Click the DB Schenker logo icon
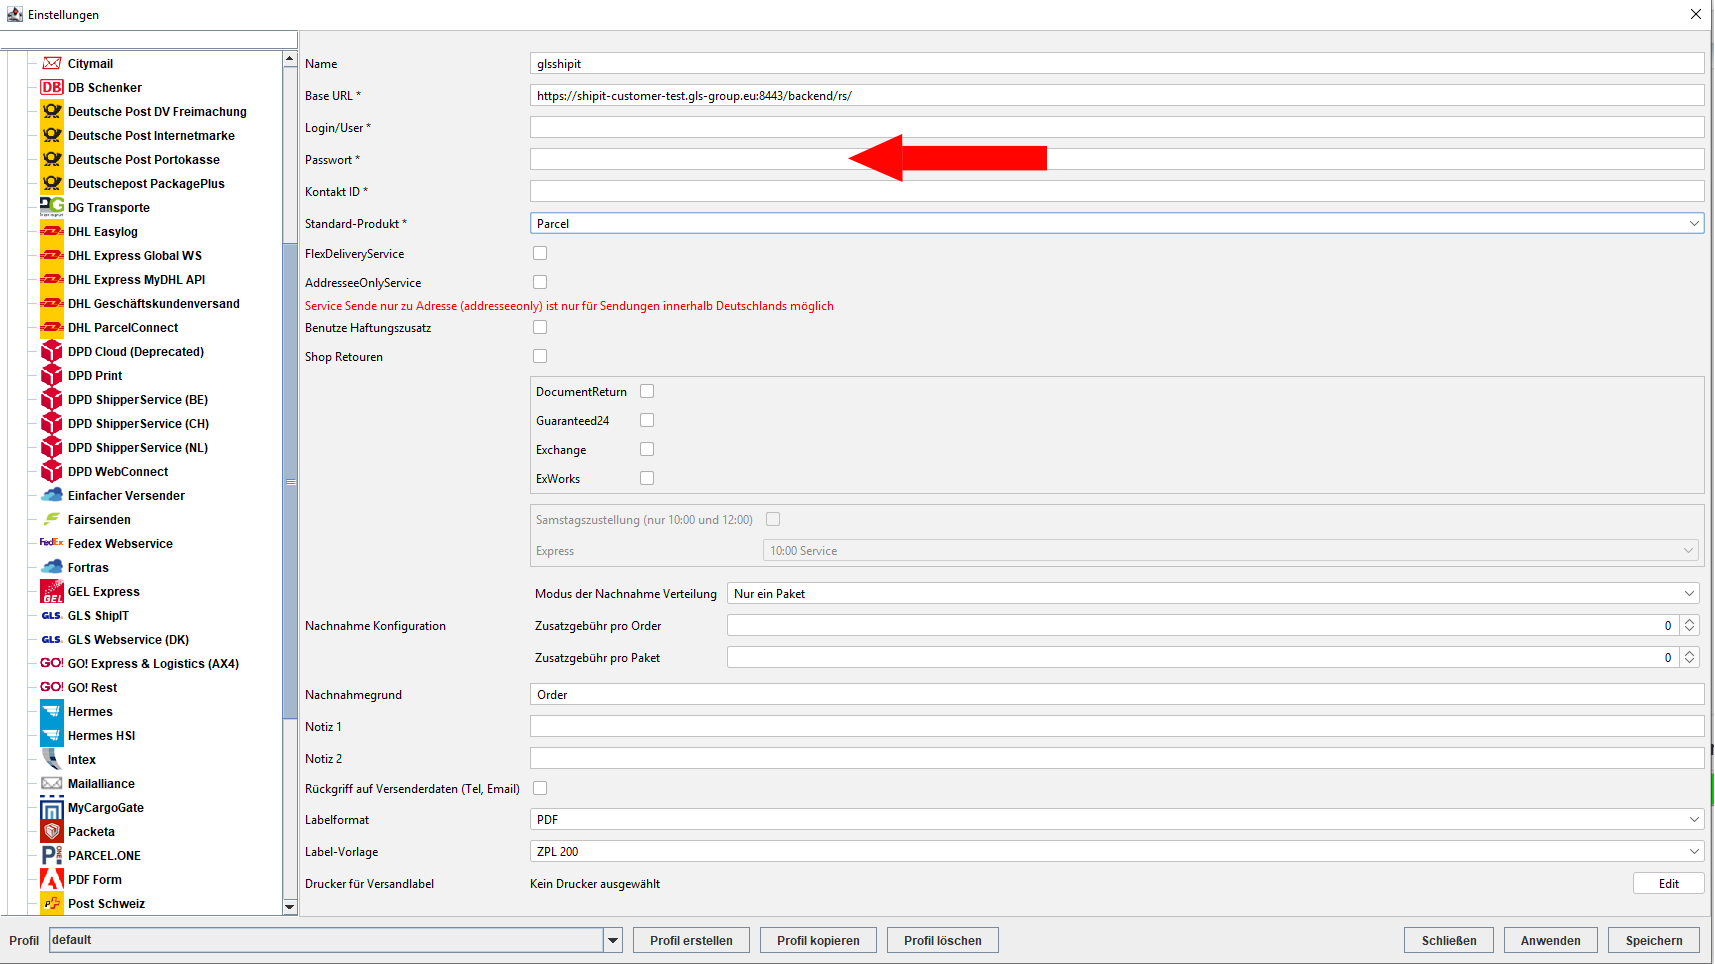Image resolution: width=1715 pixels, height=964 pixels. [x=52, y=87]
